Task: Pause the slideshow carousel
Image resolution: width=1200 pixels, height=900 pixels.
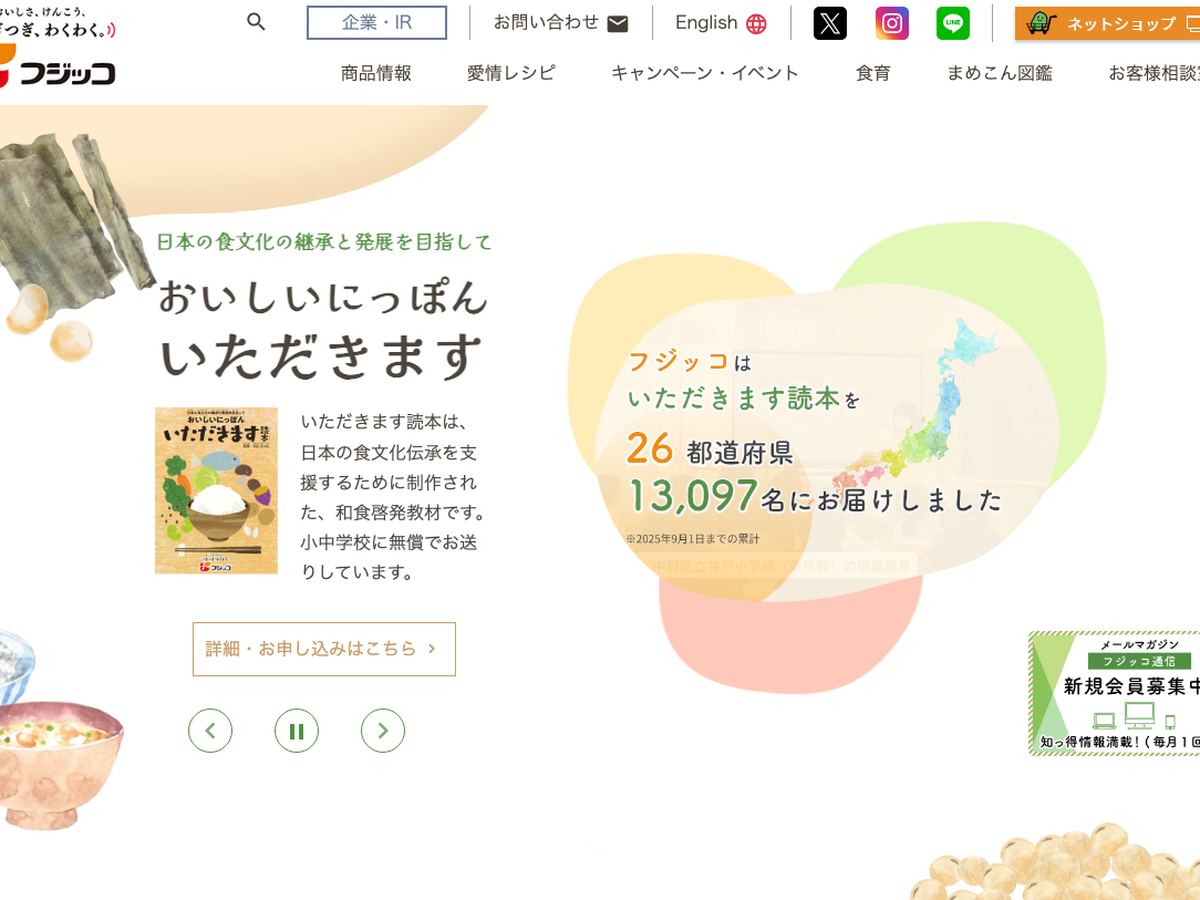Action: click(x=297, y=731)
